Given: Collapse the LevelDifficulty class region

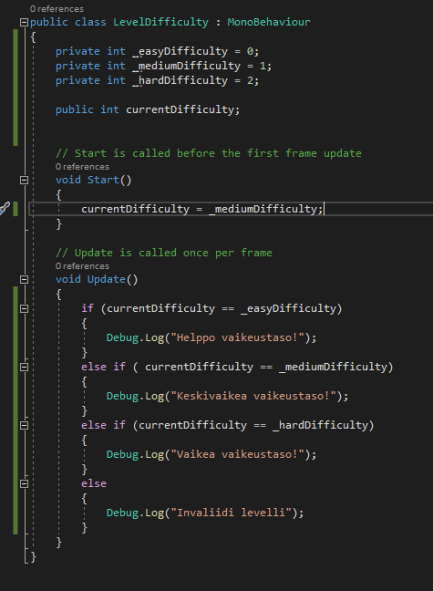Looking at the screenshot, I should [24, 22].
